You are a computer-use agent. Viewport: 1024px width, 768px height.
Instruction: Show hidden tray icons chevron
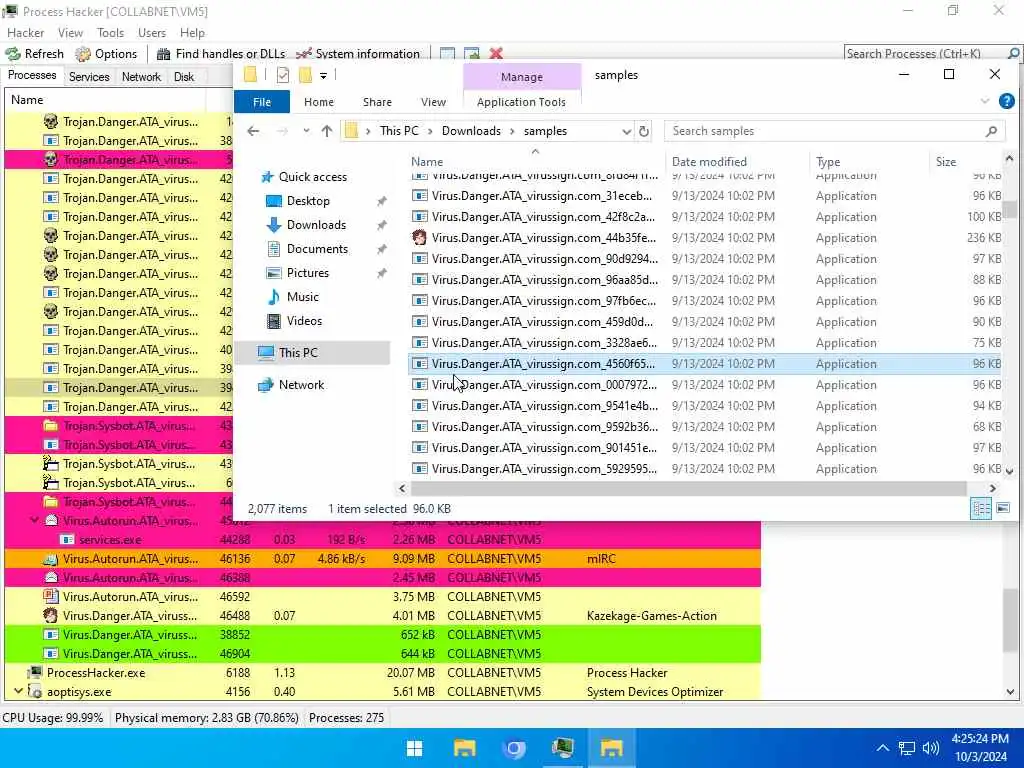[882, 748]
